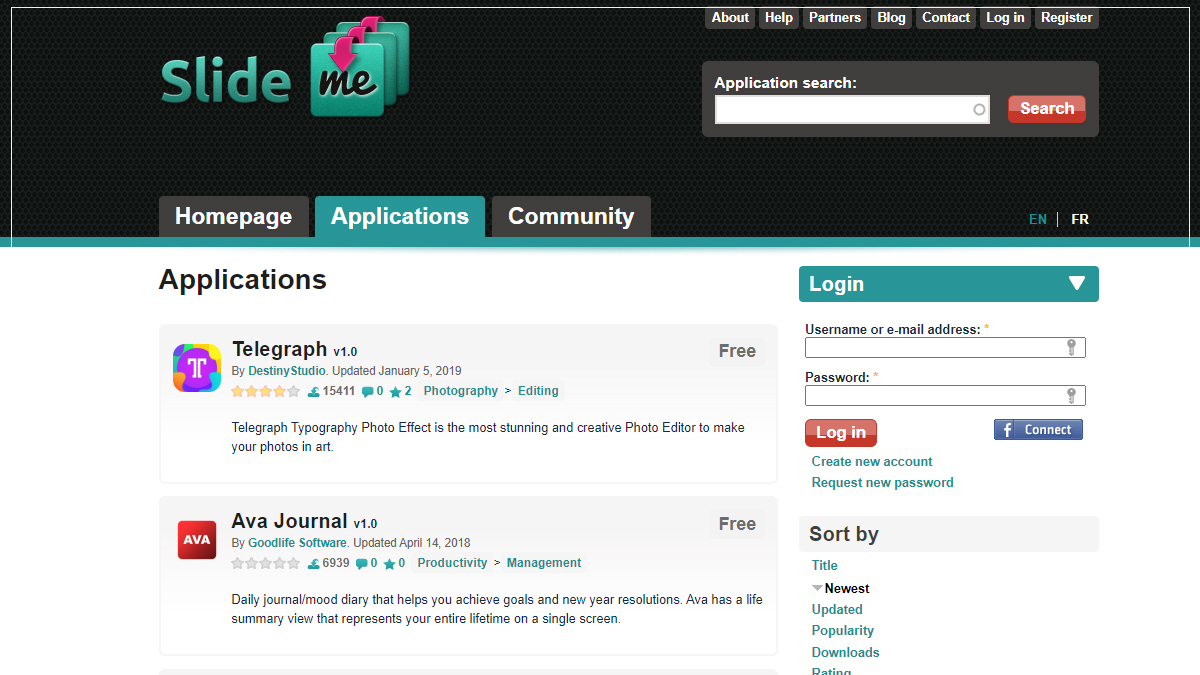Click Log in in top menu

pos(1005,18)
